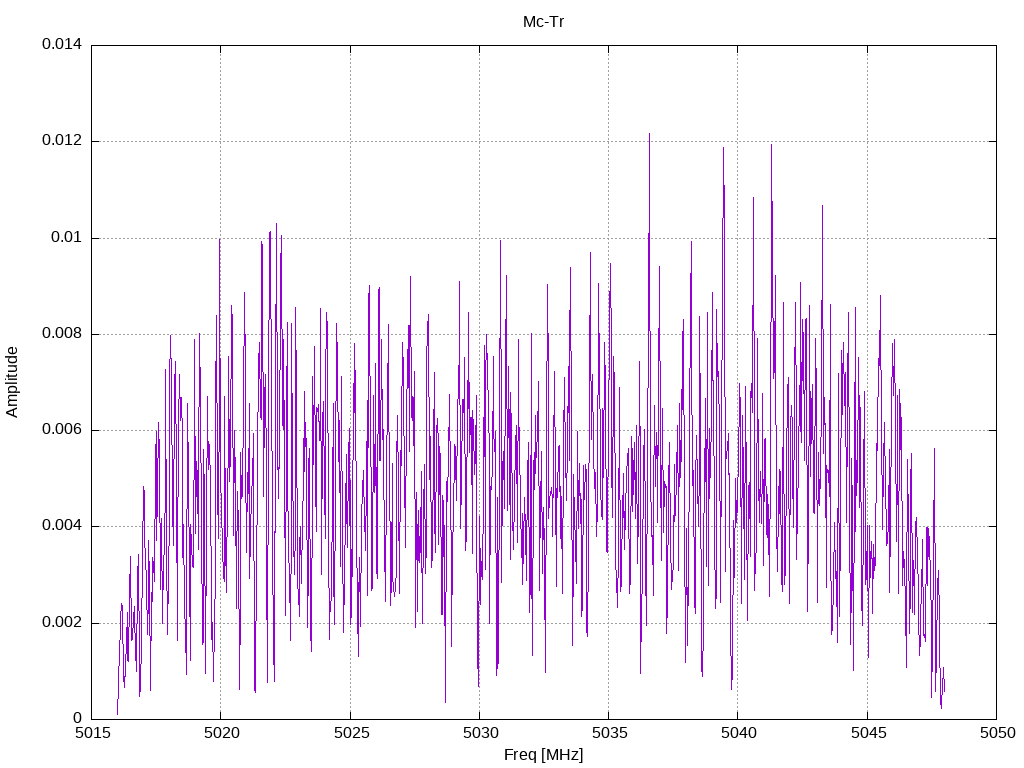Click the 5045 x-axis tick label
Viewport: 1024px width, 768px height.
click(x=869, y=733)
